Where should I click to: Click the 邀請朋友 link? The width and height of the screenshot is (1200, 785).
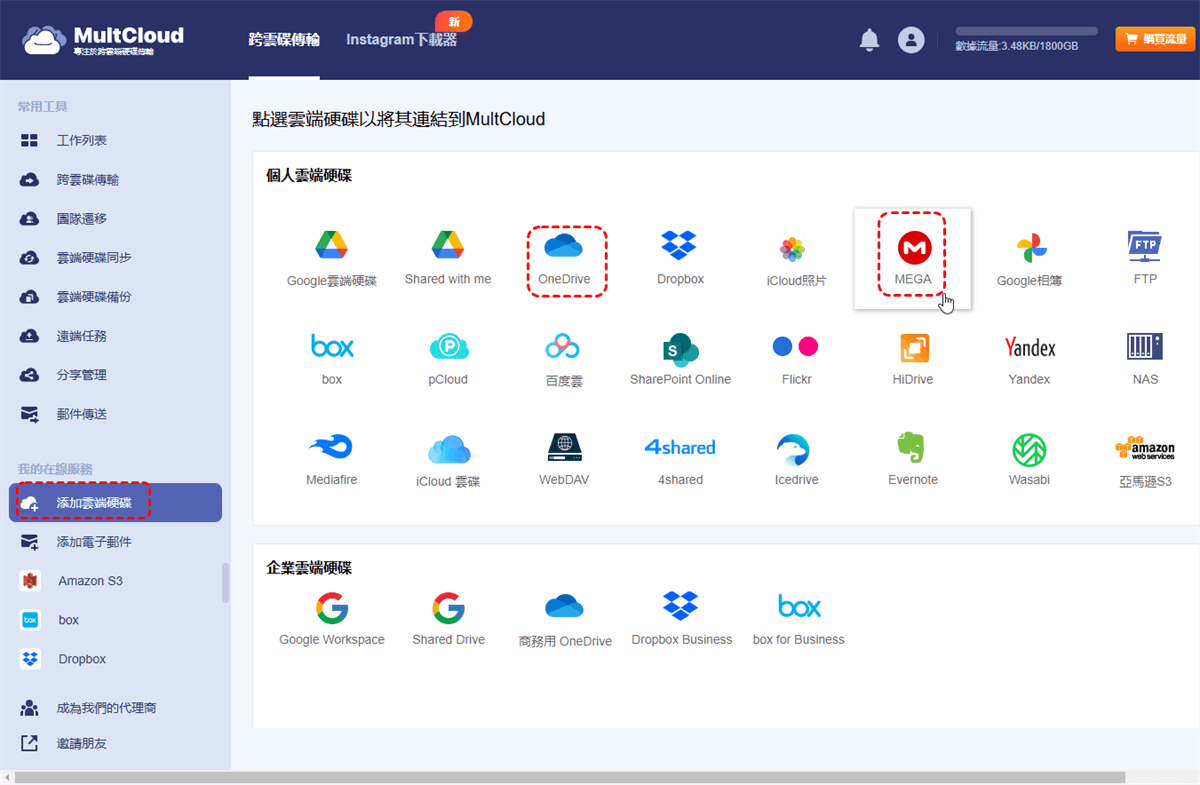point(81,744)
